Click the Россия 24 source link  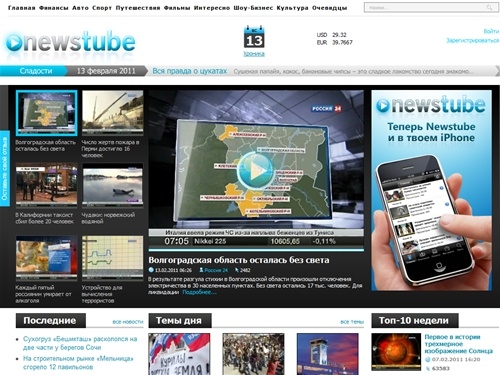216,270
